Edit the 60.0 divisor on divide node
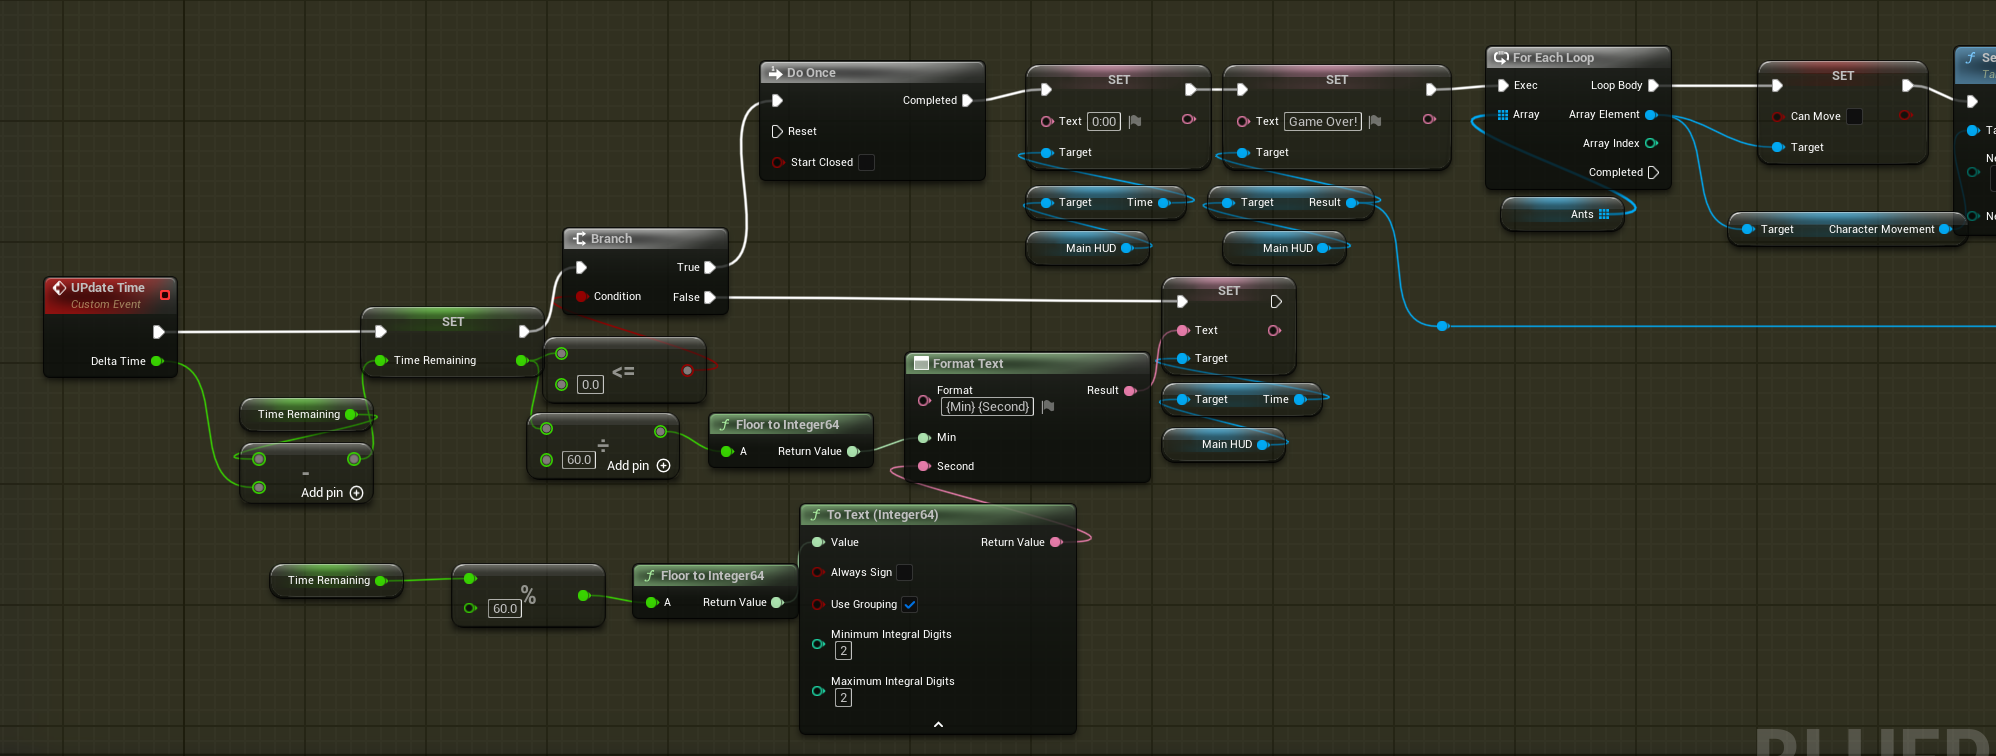 579,460
